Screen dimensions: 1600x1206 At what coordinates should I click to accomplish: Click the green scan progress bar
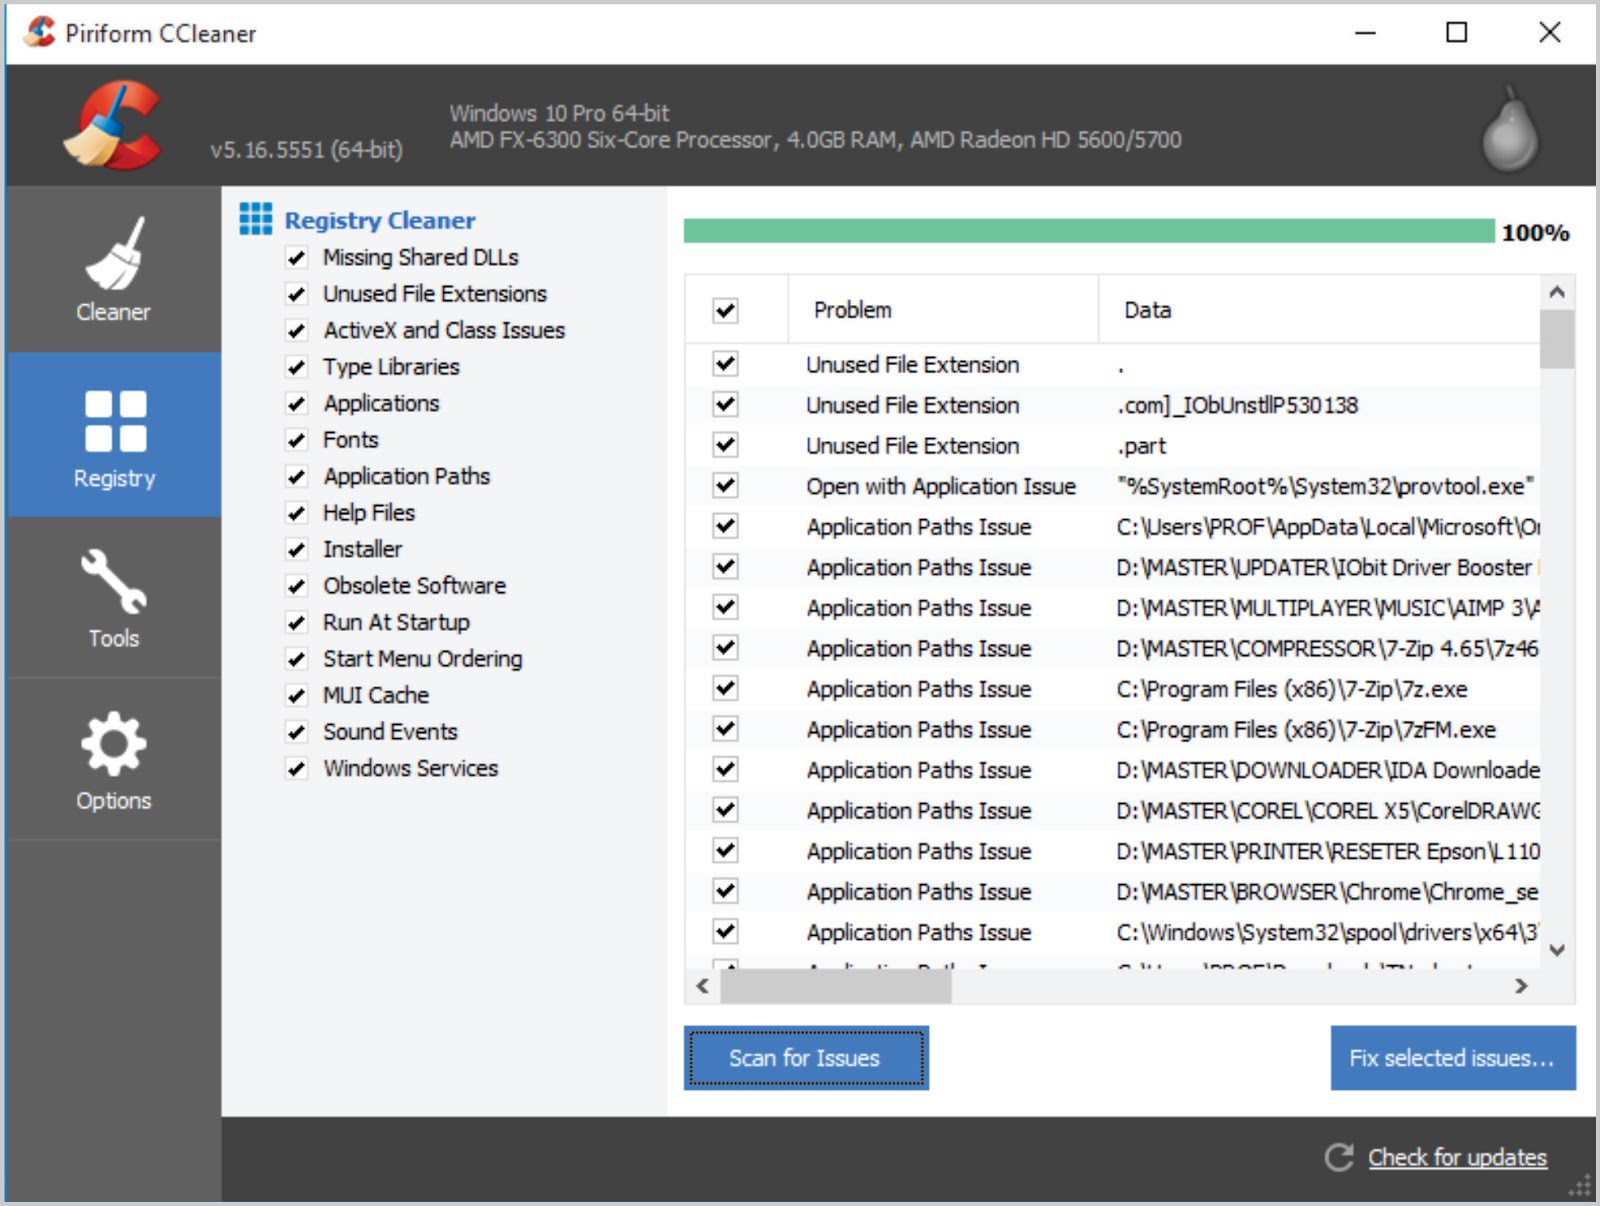tap(1088, 232)
